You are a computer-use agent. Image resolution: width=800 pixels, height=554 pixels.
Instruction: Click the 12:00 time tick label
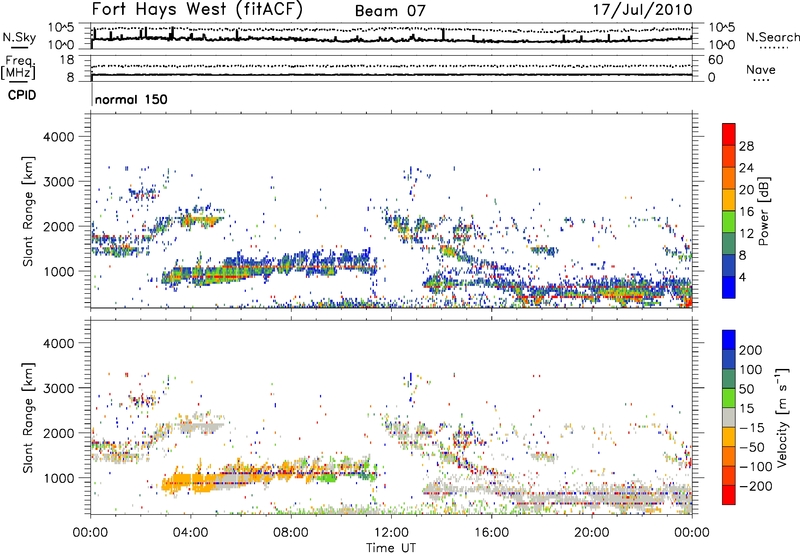pos(391,533)
